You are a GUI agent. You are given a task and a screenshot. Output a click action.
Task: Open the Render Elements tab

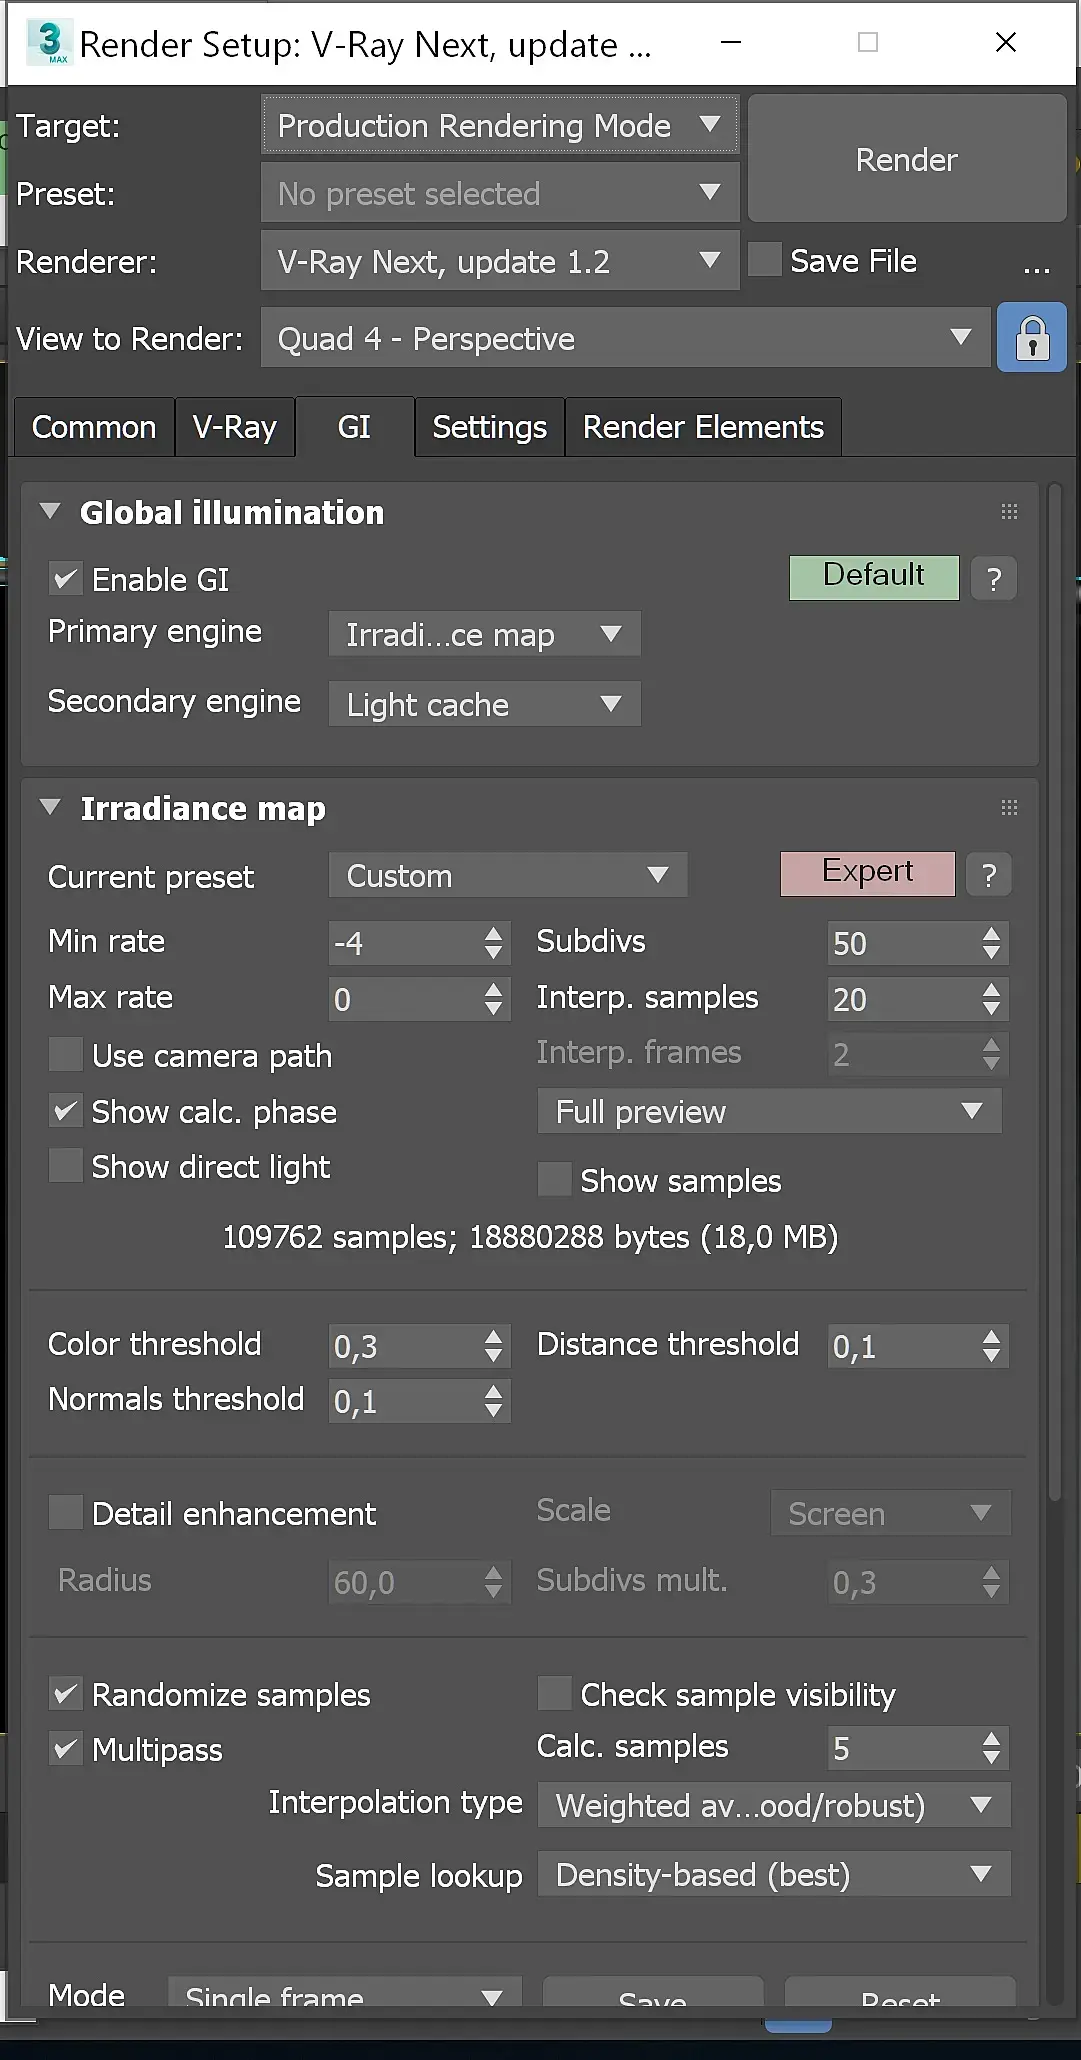click(702, 427)
